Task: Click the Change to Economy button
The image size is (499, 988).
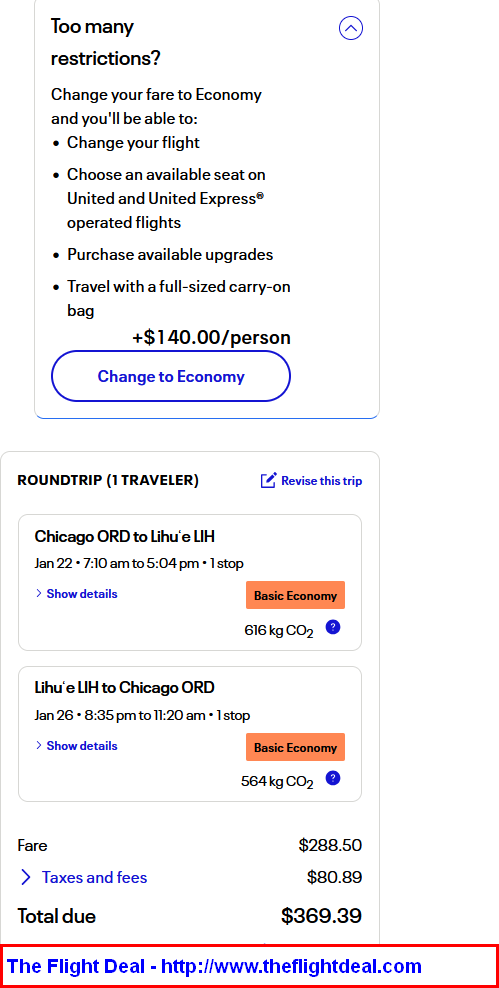Action: point(171,376)
